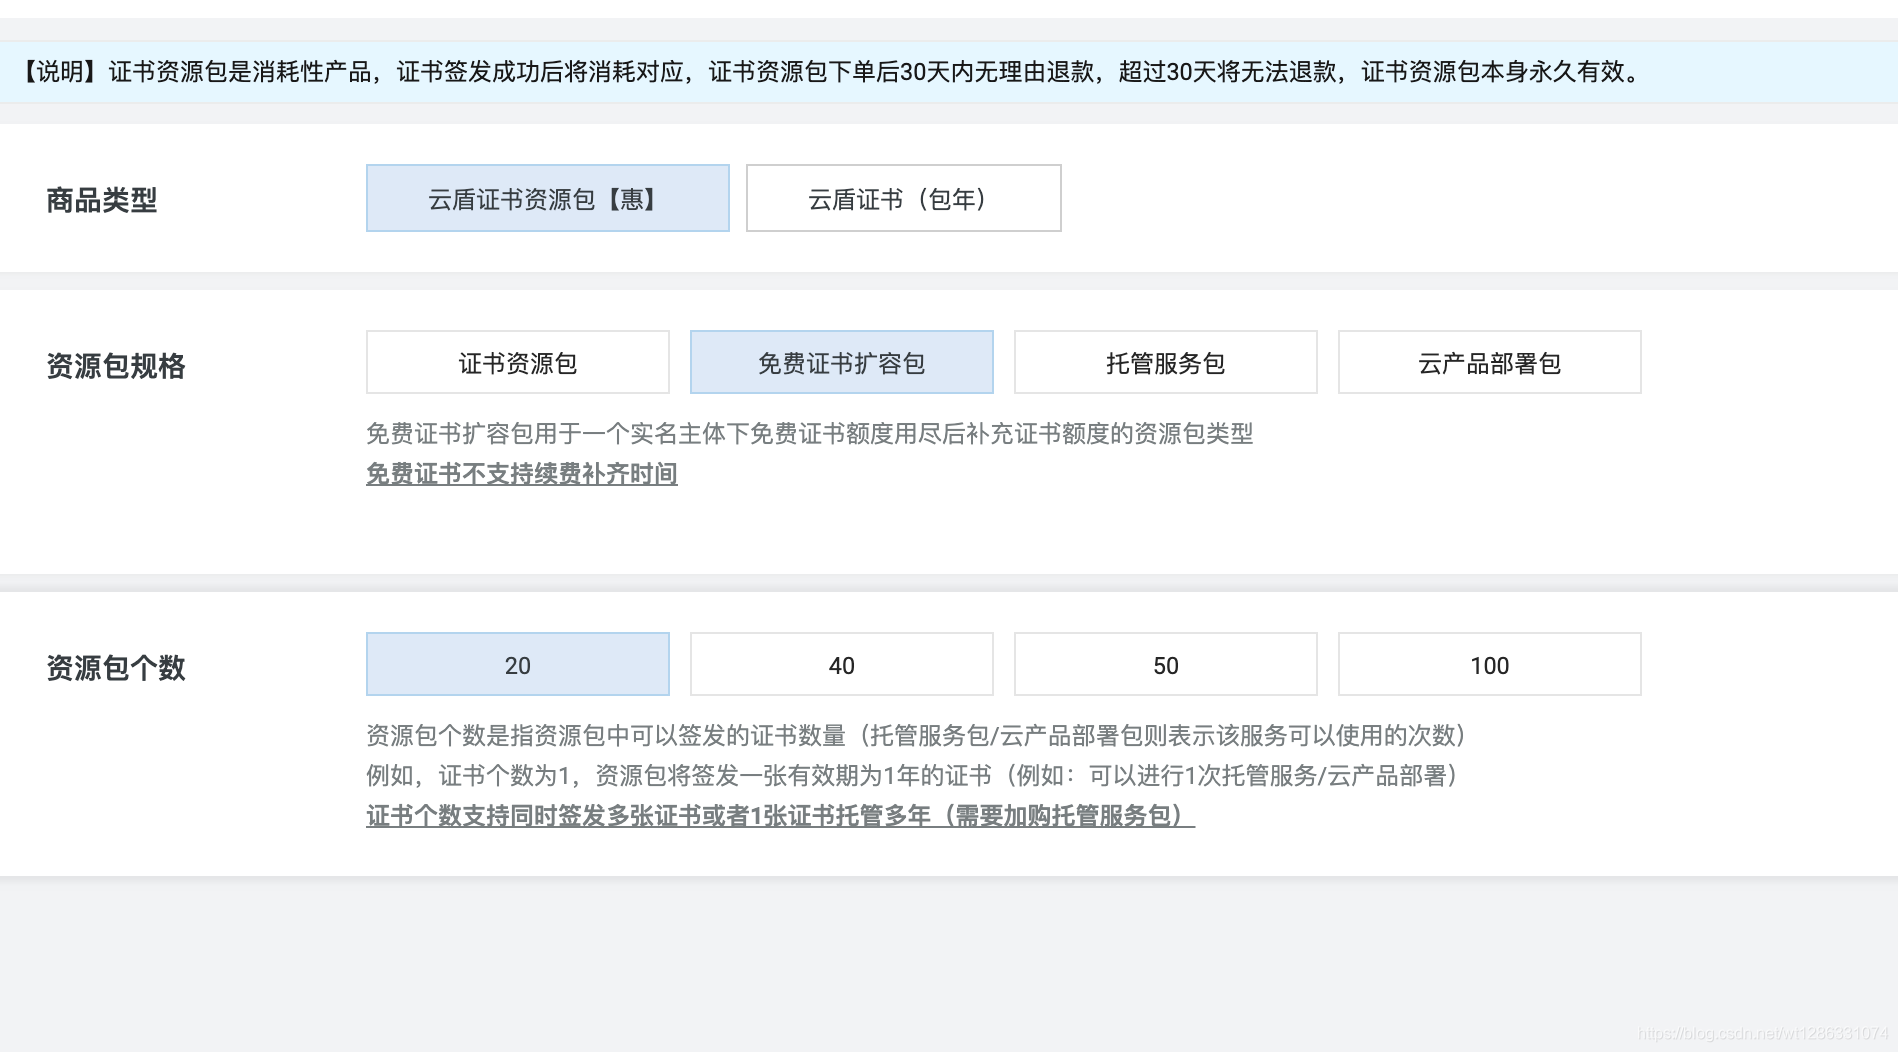This screenshot has width=1898, height=1052.
Task: Open the 免费证书不支持续费补齐时间 link
Action: point(521,474)
